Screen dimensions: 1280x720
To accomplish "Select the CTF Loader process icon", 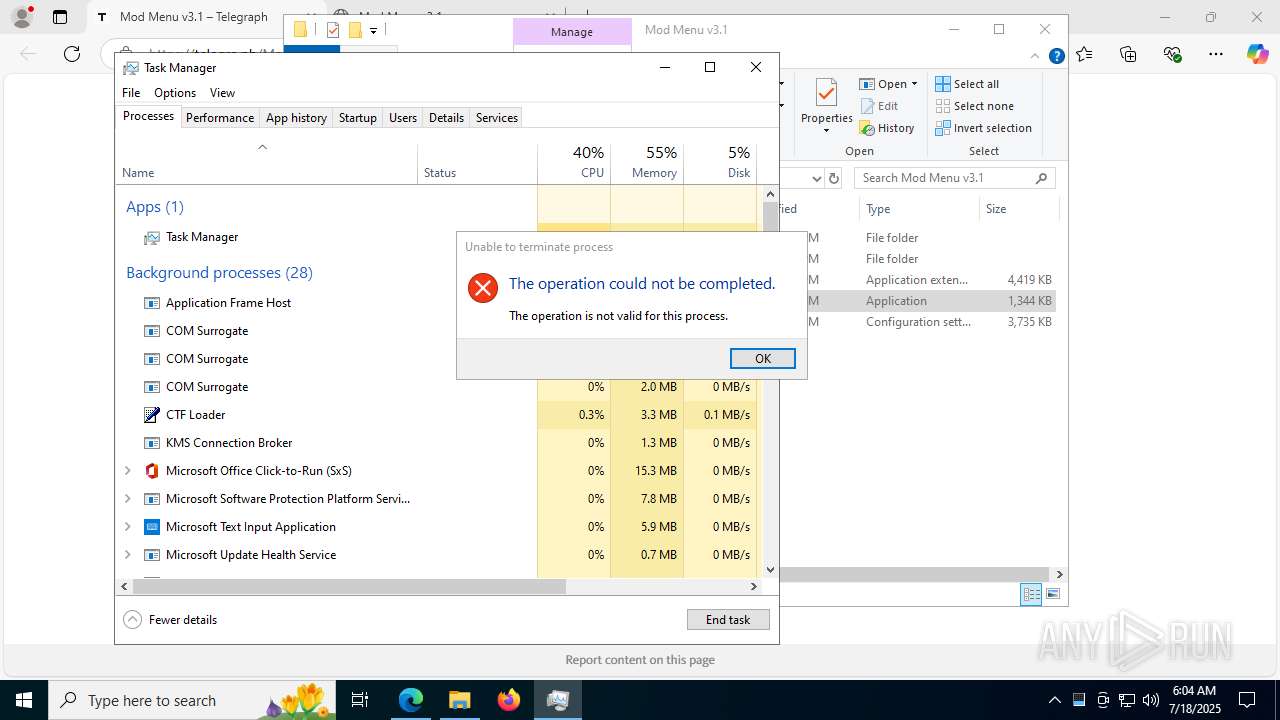I will click(152, 415).
